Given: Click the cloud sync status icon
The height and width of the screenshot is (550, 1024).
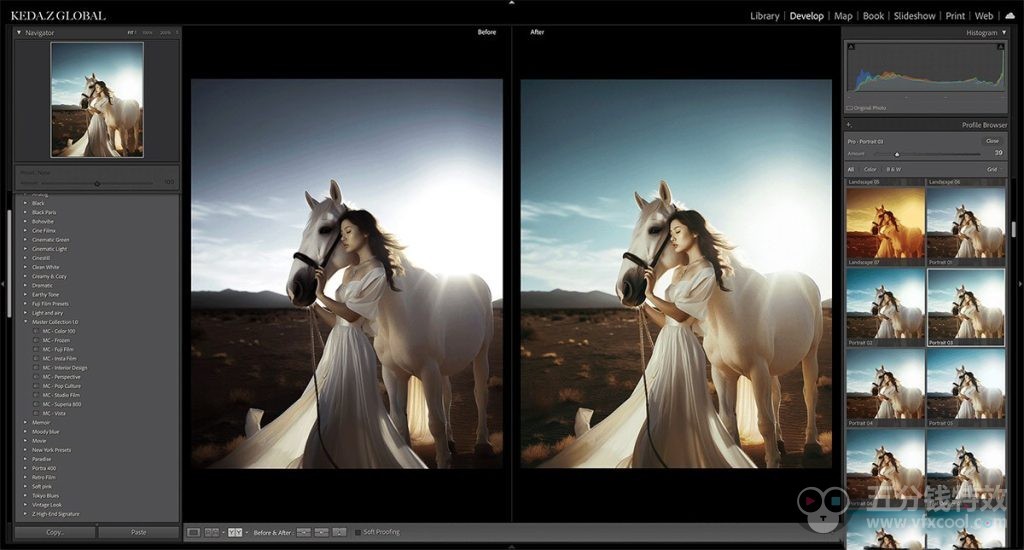Looking at the screenshot, I should (1010, 16).
